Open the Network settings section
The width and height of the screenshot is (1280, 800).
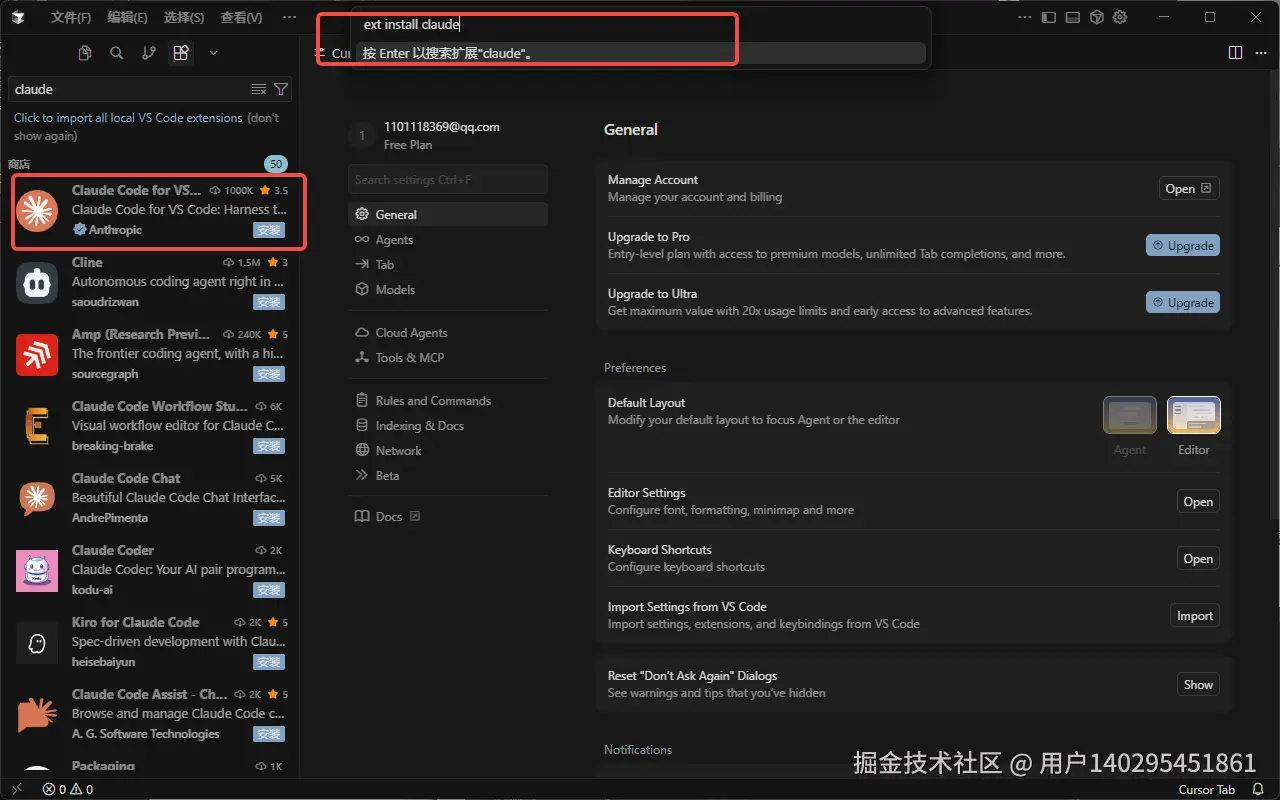(x=448, y=450)
